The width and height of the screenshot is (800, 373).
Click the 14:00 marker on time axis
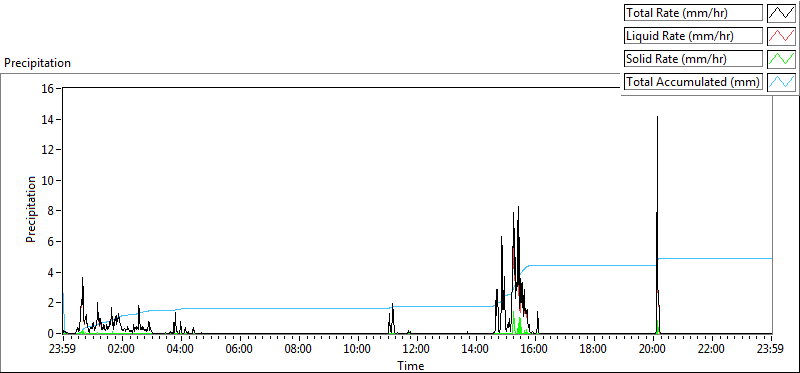click(x=477, y=350)
